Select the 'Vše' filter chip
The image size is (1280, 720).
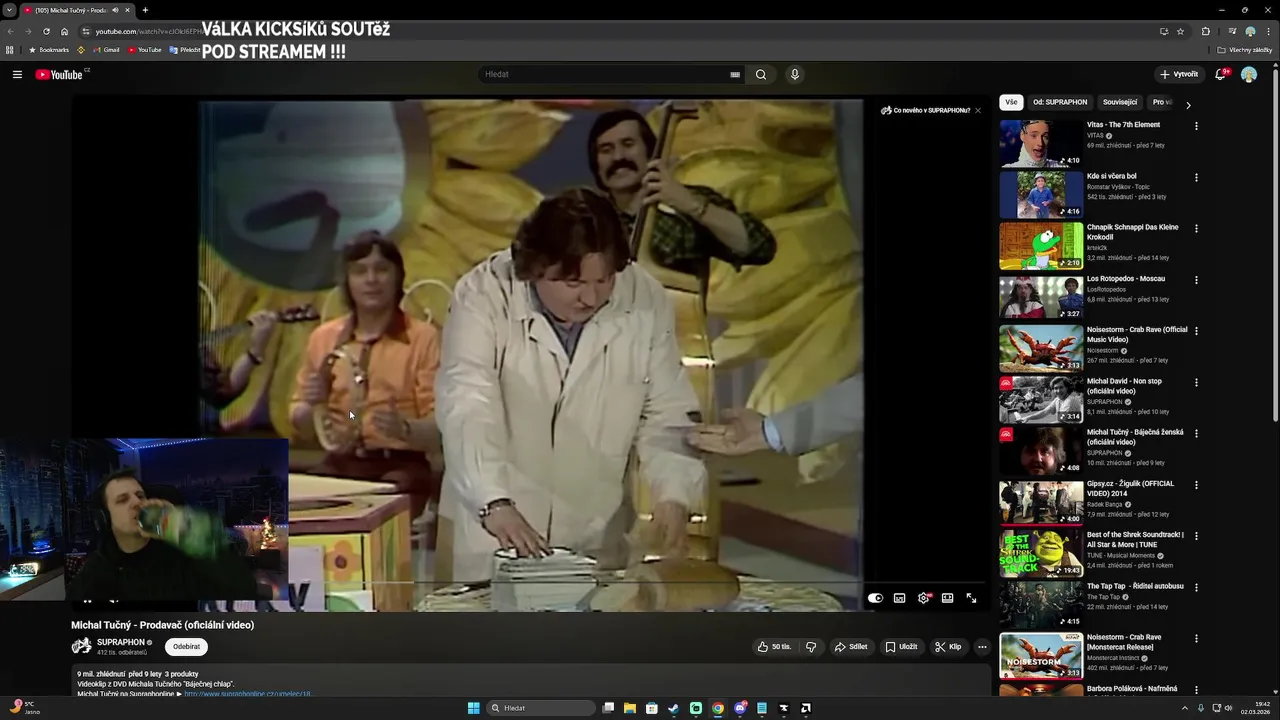(1011, 102)
